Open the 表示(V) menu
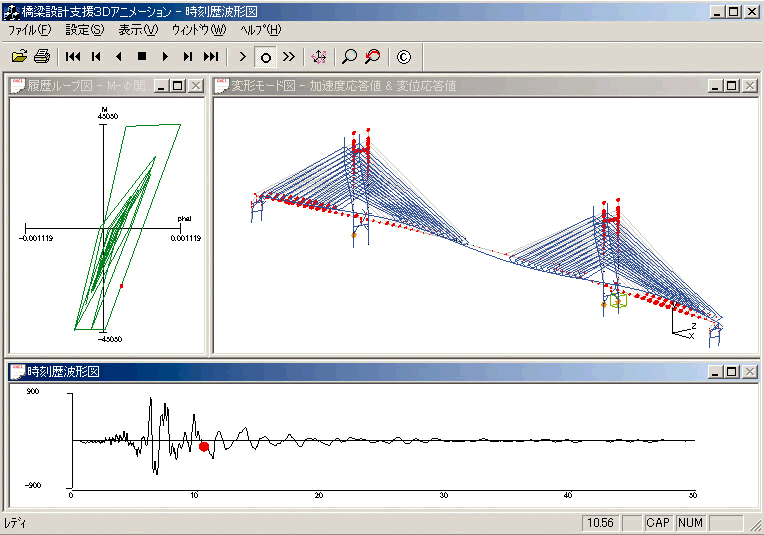The height and width of the screenshot is (535, 764). (138, 30)
